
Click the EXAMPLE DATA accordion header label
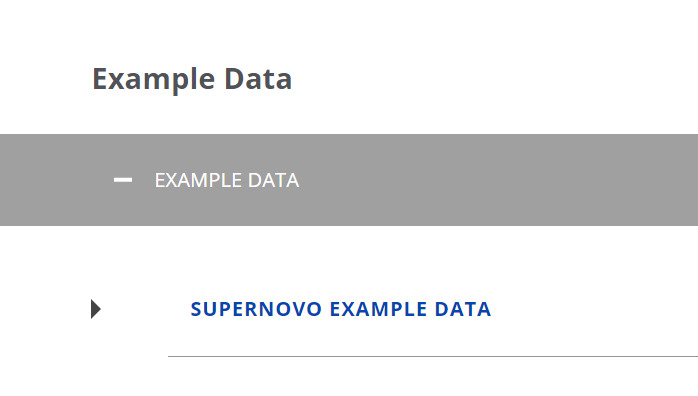point(227,180)
